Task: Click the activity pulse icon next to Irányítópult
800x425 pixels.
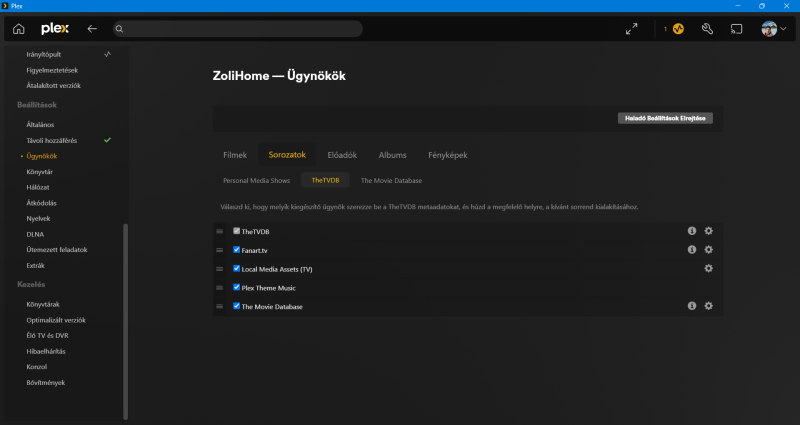Action: (x=107, y=54)
